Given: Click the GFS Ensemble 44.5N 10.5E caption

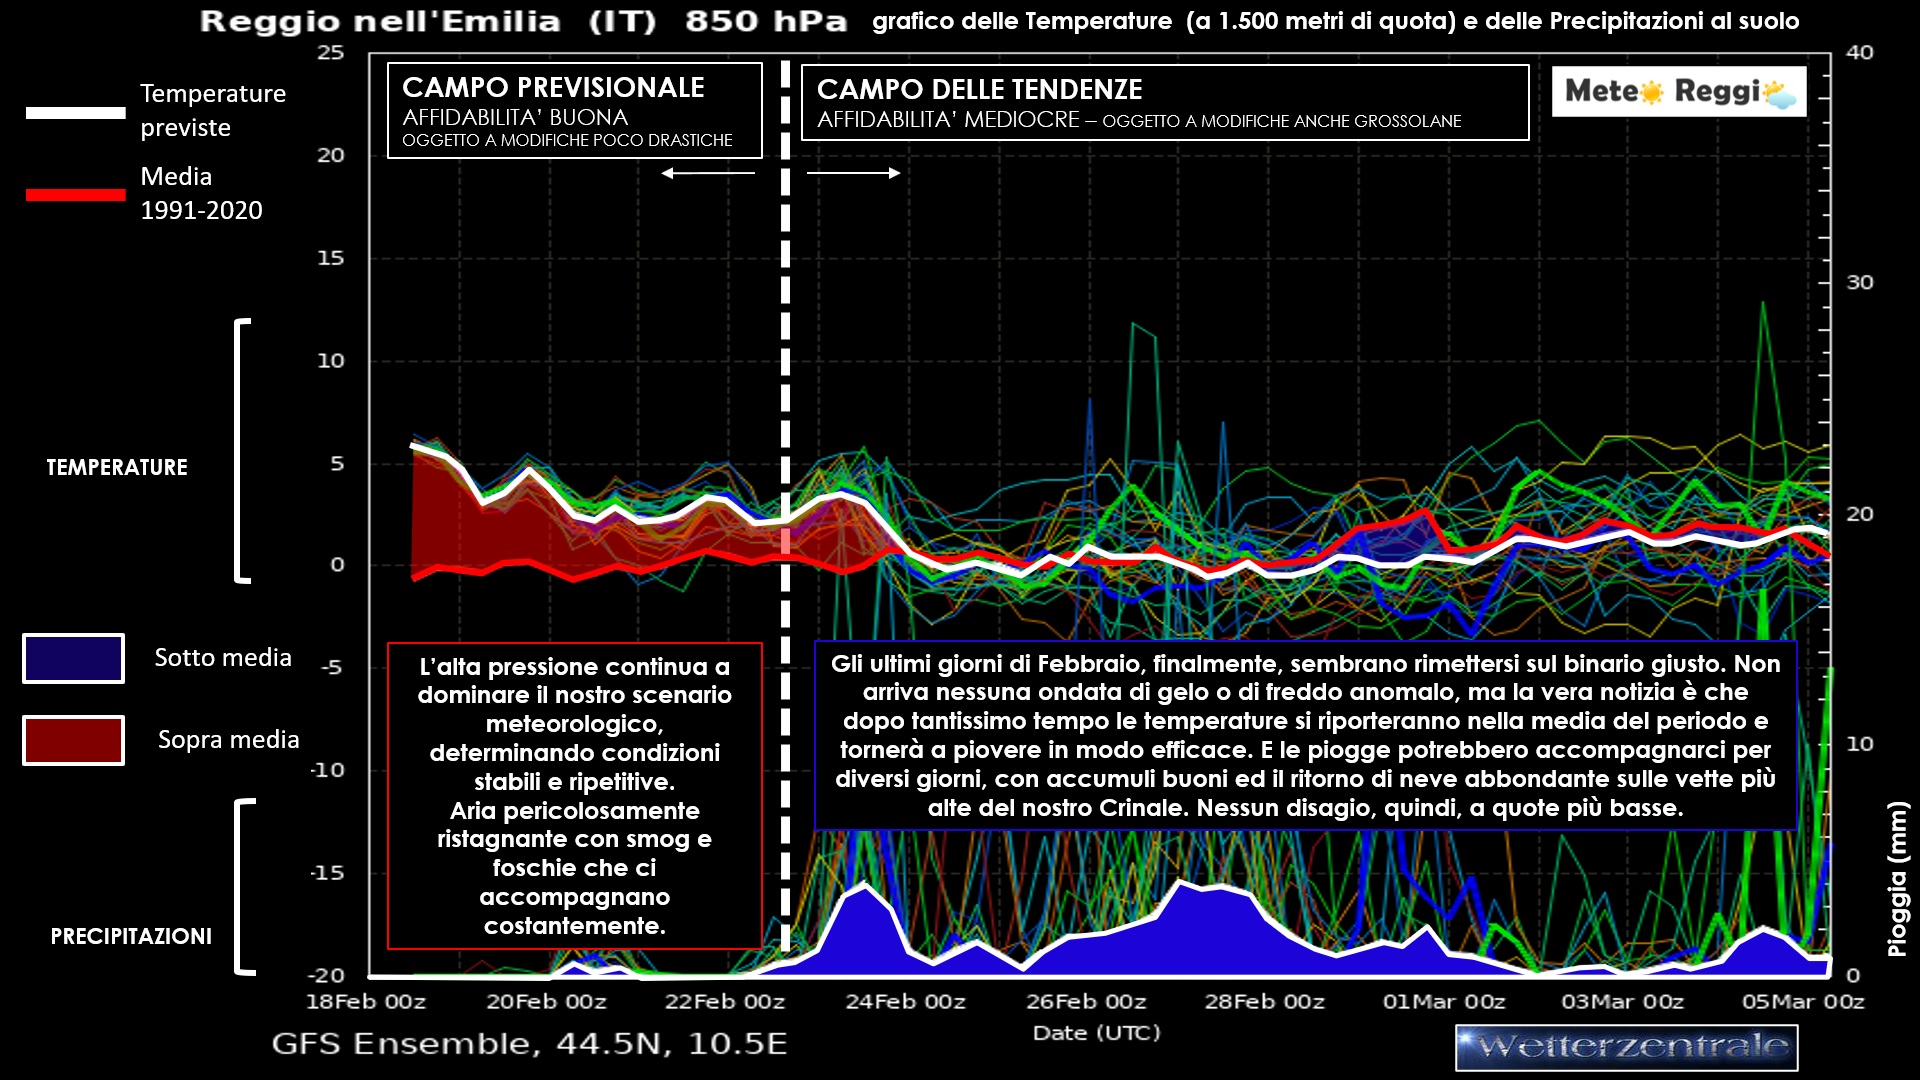Looking at the screenshot, I should click(x=529, y=1044).
